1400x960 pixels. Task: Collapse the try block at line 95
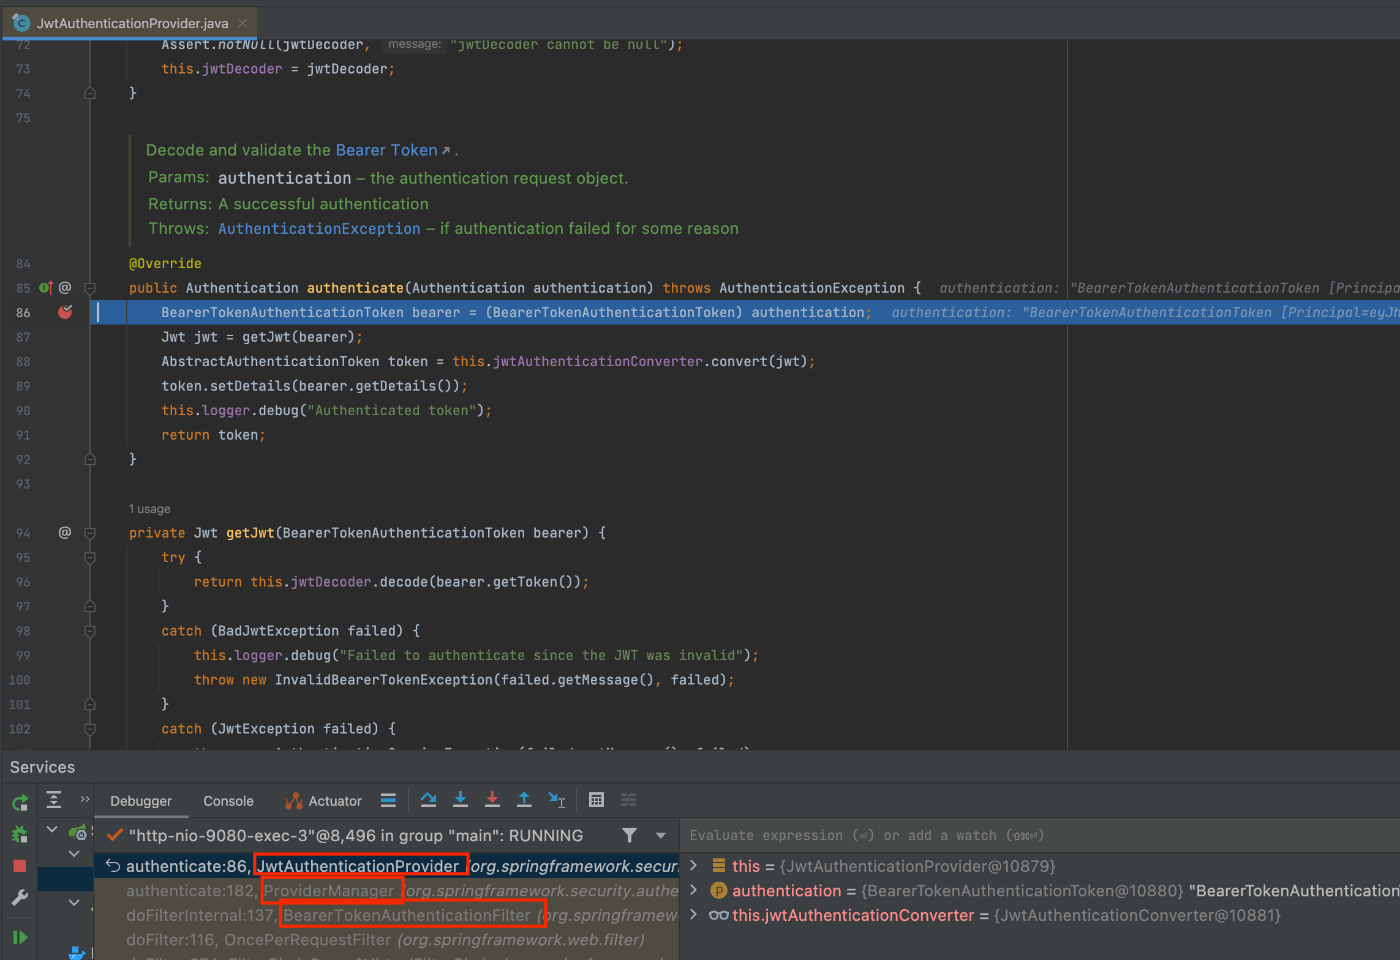pos(90,558)
